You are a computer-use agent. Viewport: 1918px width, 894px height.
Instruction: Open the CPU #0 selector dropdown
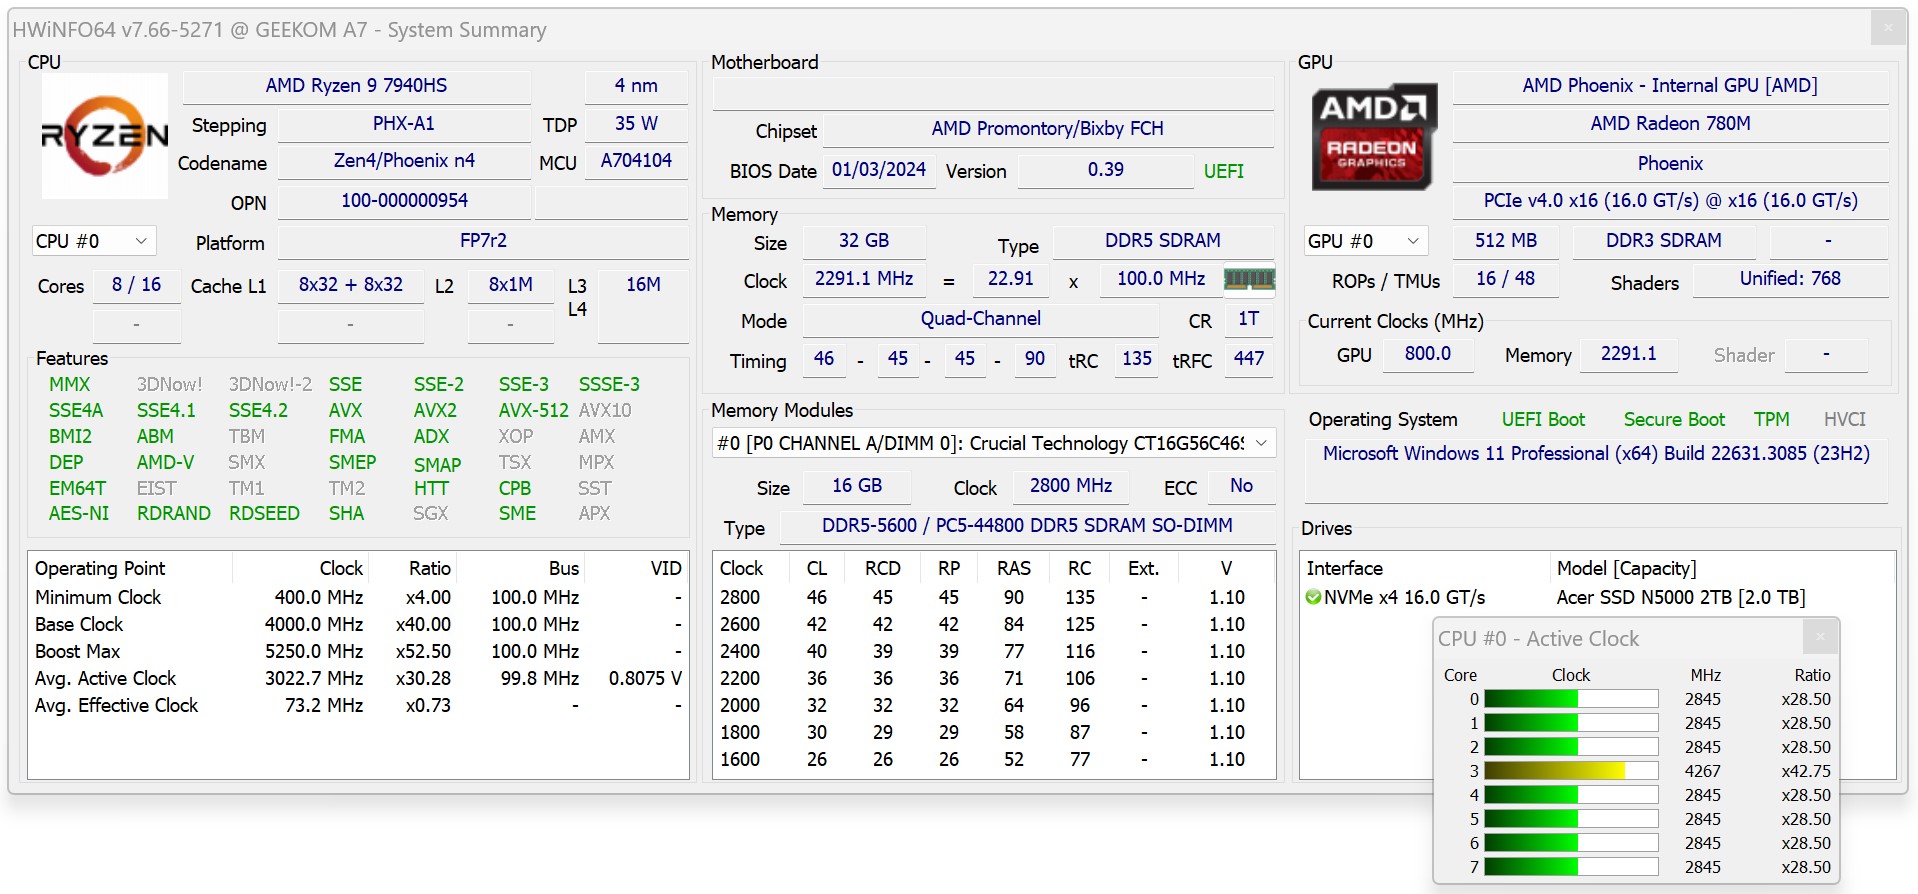coord(93,241)
